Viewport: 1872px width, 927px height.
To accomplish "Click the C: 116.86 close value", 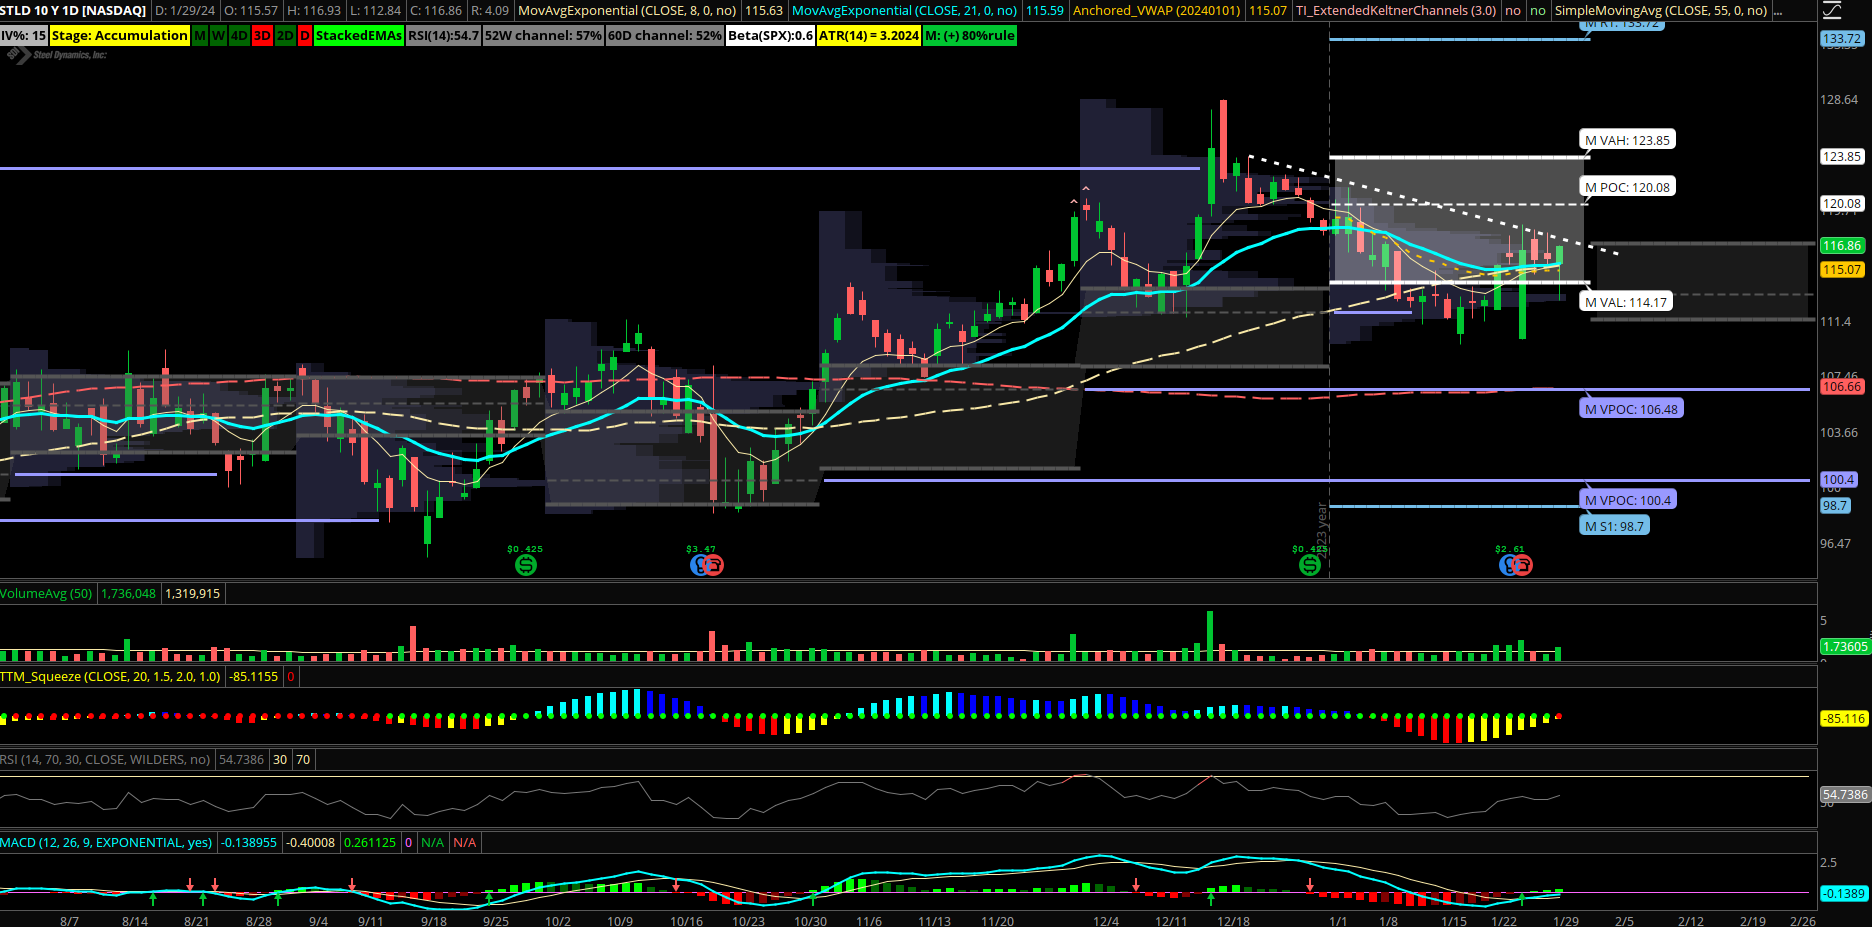I will 436,10.
